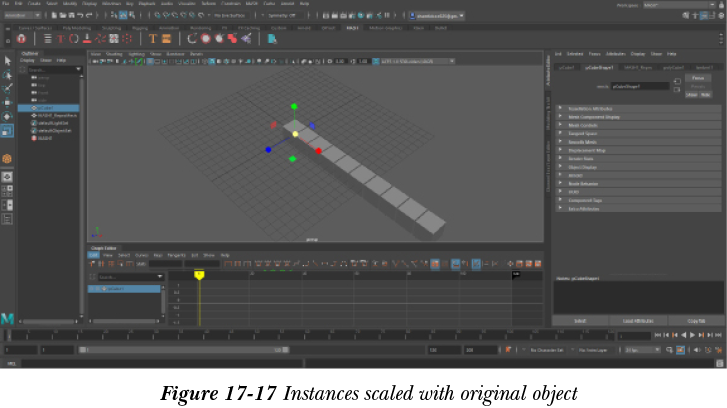727x408 pixels.
Task: Click the Create MASH Network shelf icon
Action: pyautogui.click(x=22, y=39)
